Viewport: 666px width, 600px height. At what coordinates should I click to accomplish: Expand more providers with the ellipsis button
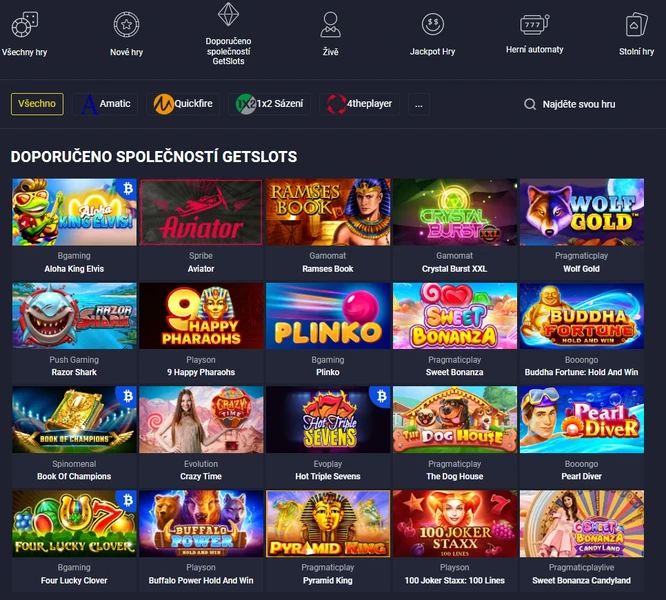(419, 104)
